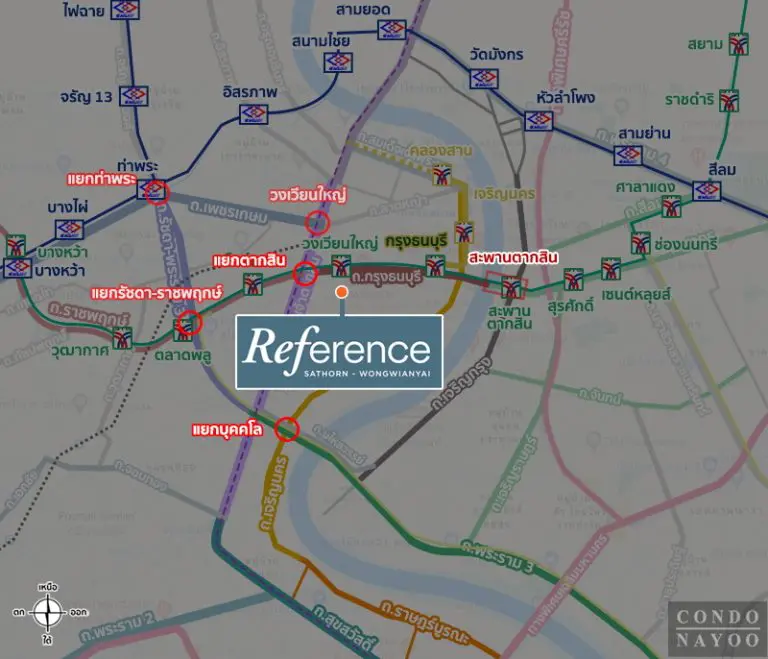Click the กรุงธนบุรี BTS station icon
The width and height of the screenshot is (768, 659).
[435, 266]
